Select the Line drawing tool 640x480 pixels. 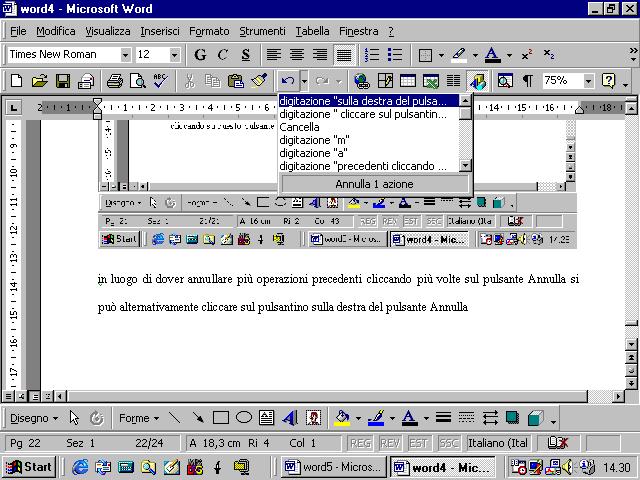coord(175,418)
